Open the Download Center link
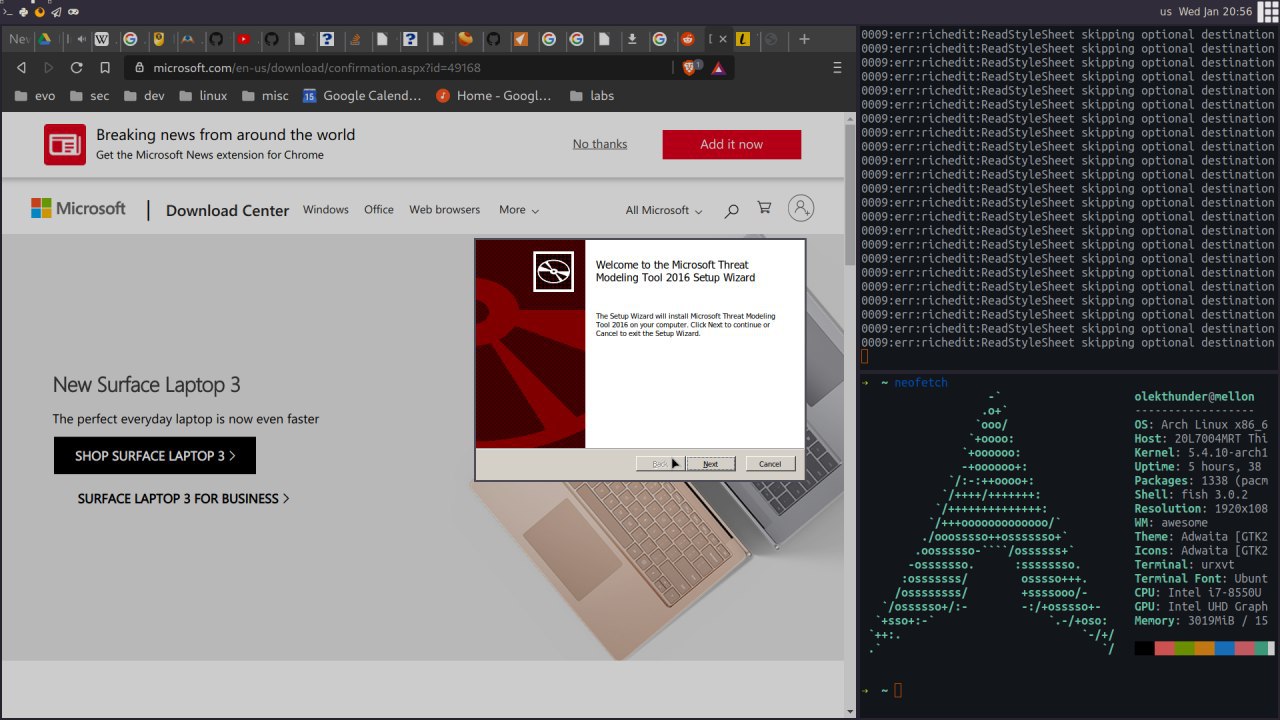This screenshot has width=1280, height=720. point(227,210)
